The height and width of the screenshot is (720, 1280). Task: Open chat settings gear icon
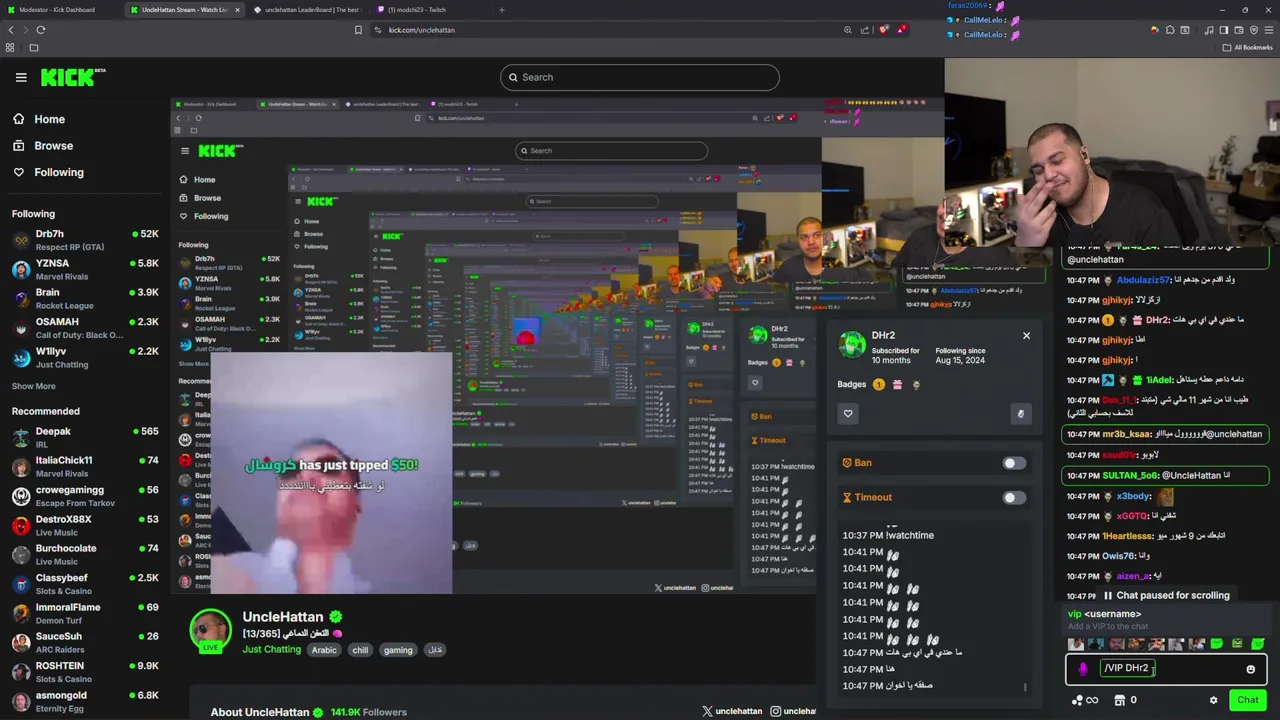(1213, 700)
